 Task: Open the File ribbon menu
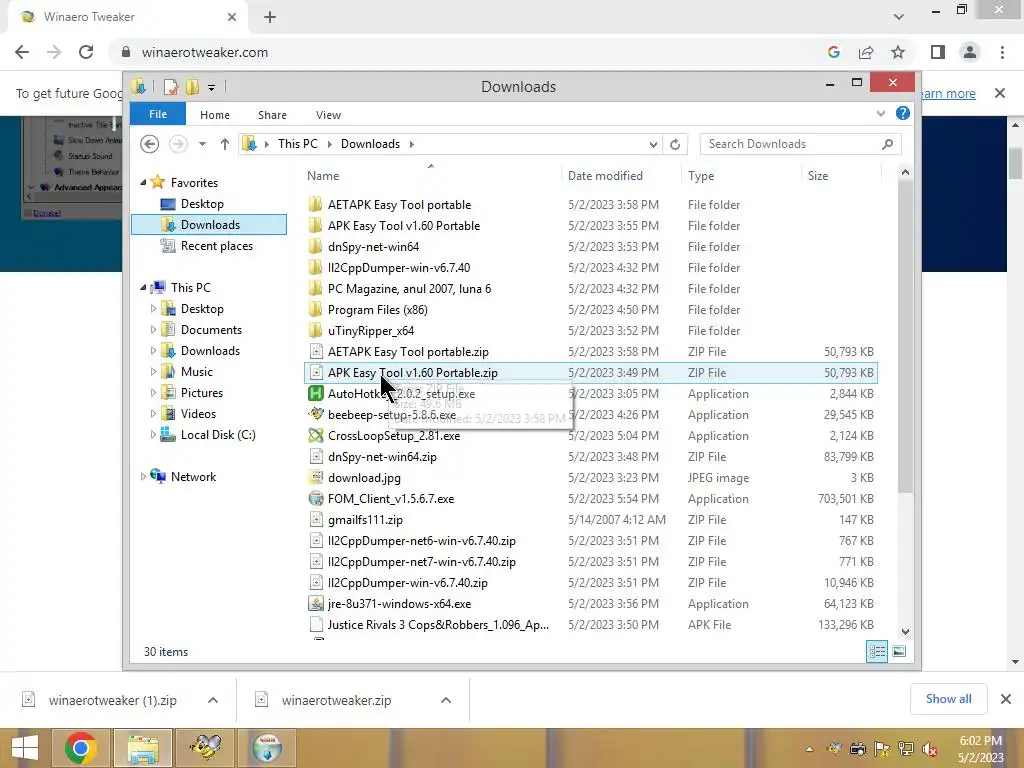pos(158,114)
